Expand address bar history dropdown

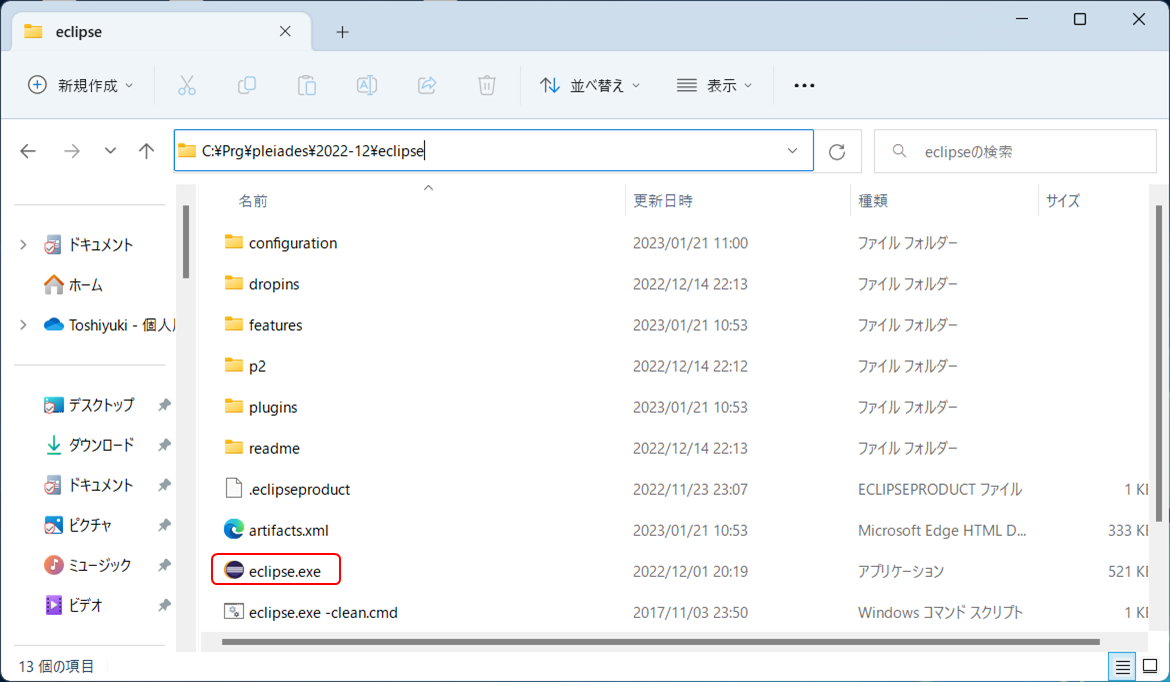coord(792,151)
